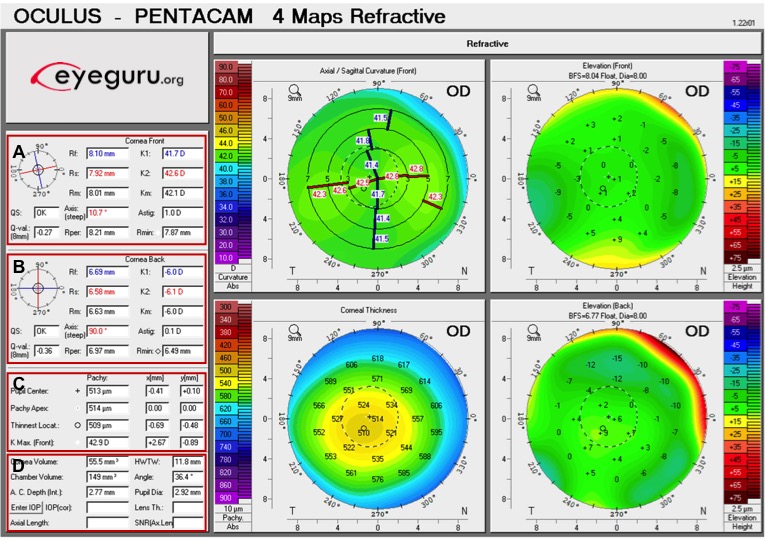This screenshot has height=541, width=765.
Task: Click Cornea Front K1 value 41.7 D
Action: point(182,154)
